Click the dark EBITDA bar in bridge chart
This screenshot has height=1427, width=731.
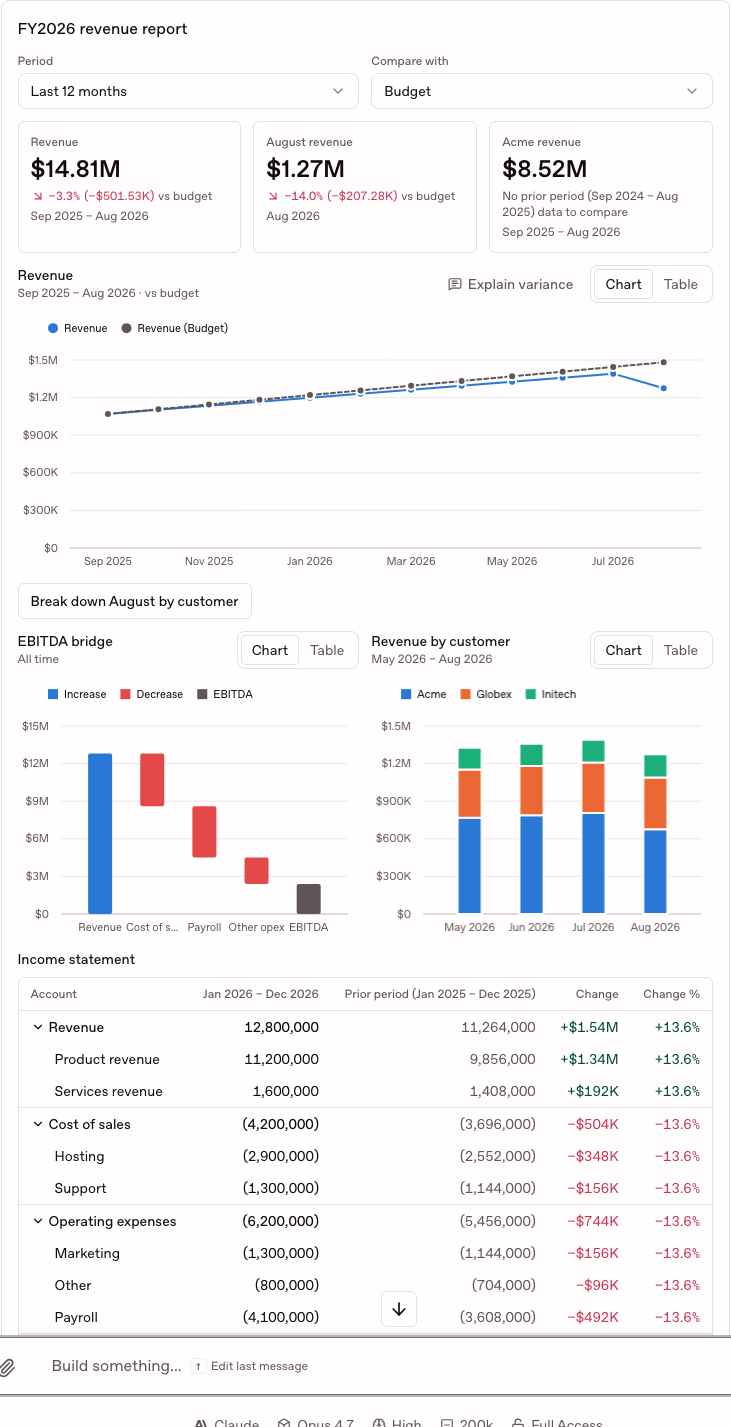tap(309, 899)
